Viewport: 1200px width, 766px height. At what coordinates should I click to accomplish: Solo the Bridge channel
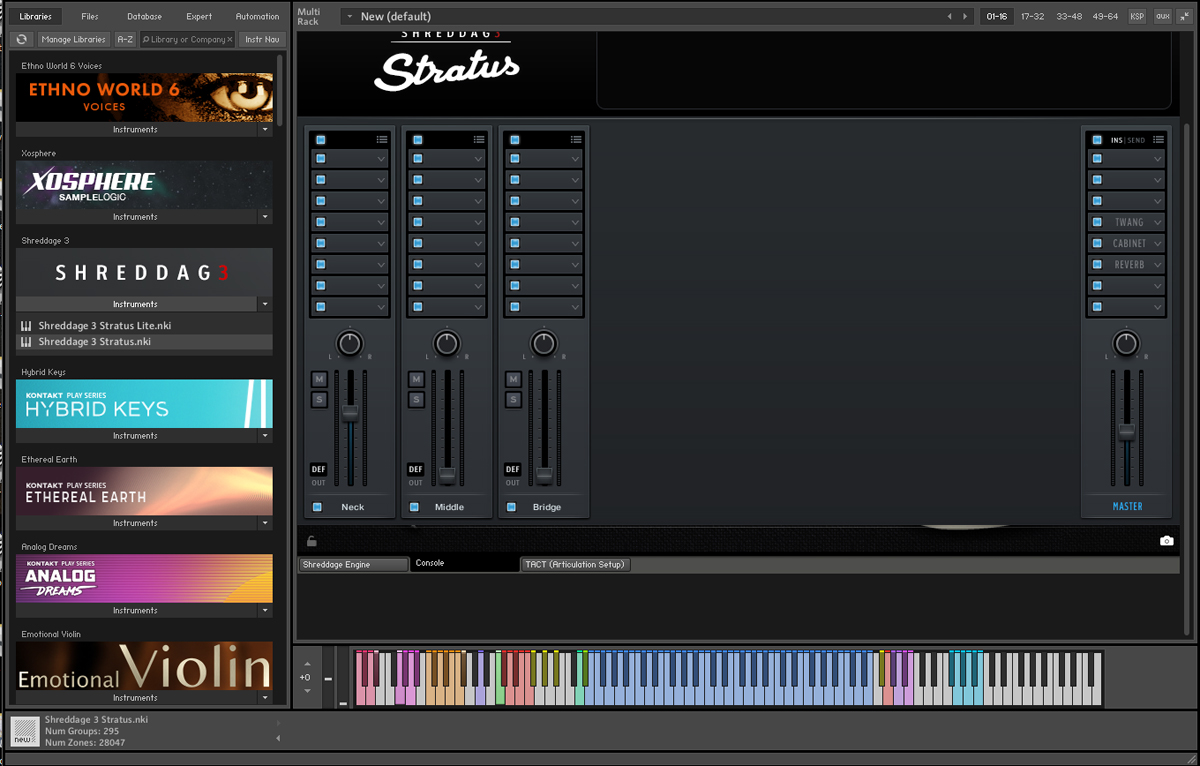[513, 400]
